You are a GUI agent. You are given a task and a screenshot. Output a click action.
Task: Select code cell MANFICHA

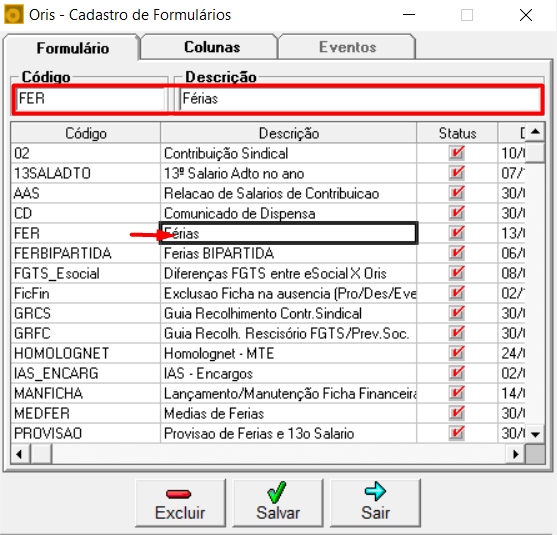pyautogui.click(x=86, y=393)
